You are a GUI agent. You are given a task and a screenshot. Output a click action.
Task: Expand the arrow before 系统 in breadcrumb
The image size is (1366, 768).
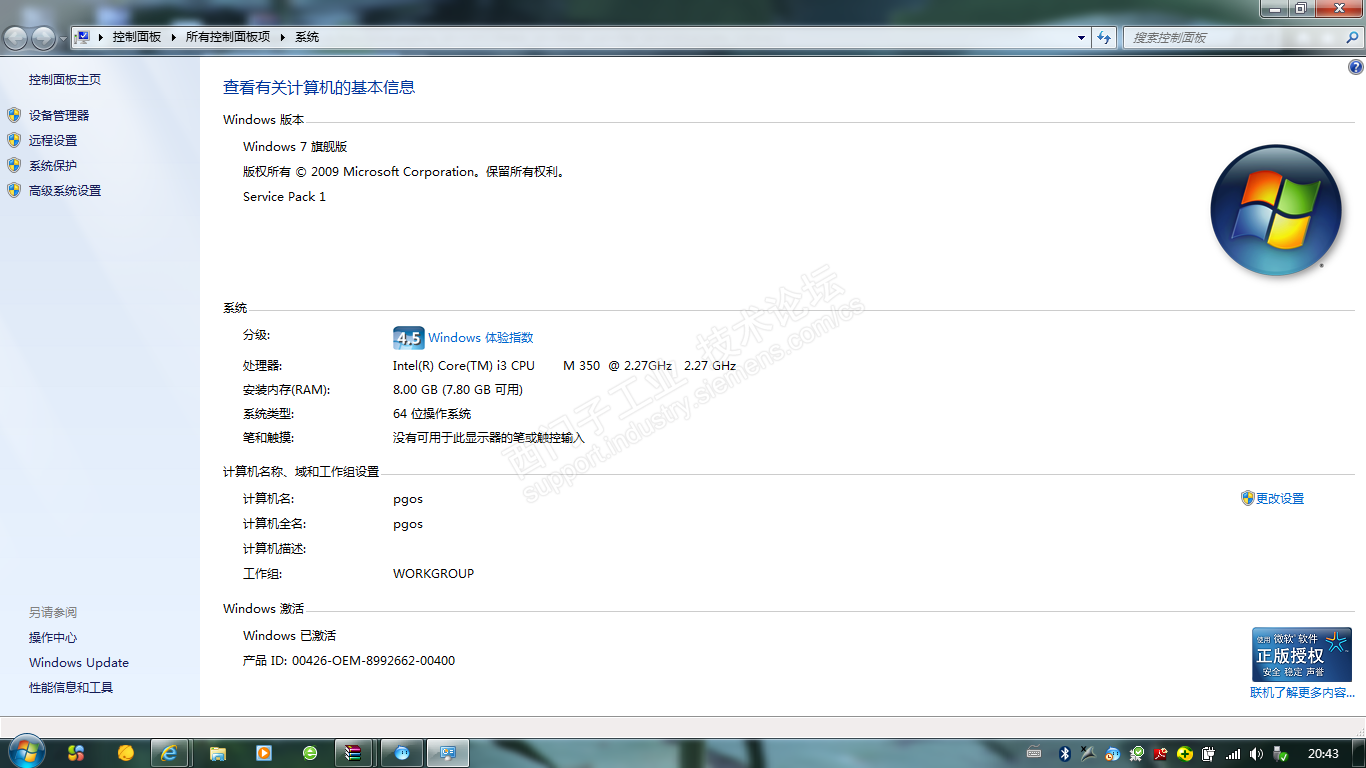[283, 37]
